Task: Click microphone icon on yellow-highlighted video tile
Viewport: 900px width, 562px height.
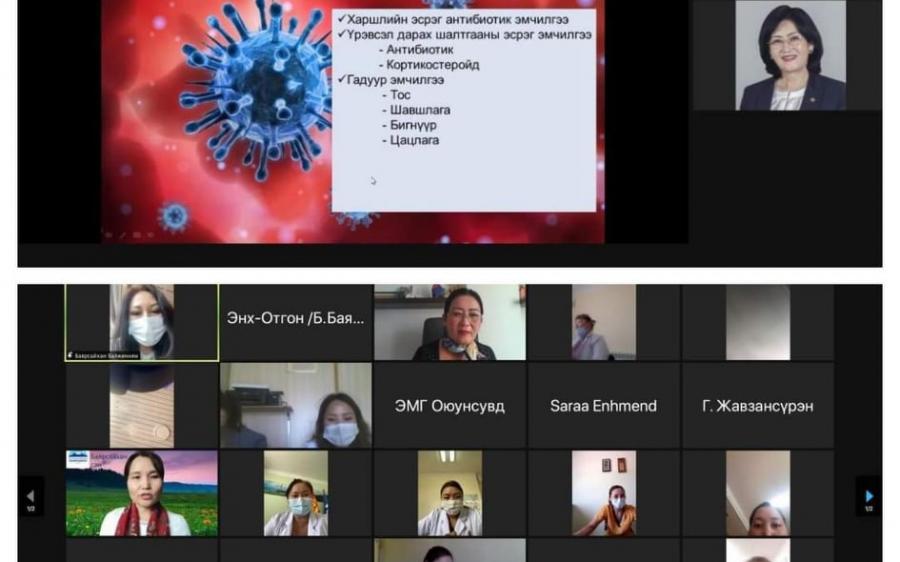Action: [x=70, y=354]
